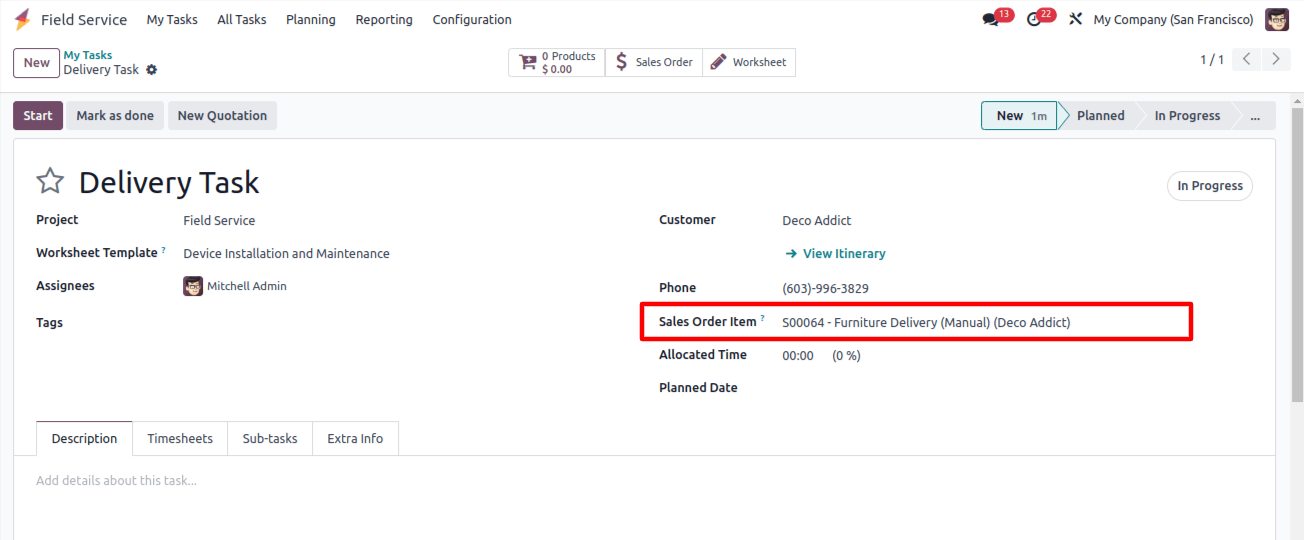Open the All Tasks menu
Screen dimensions: 1304x540
[242, 20]
